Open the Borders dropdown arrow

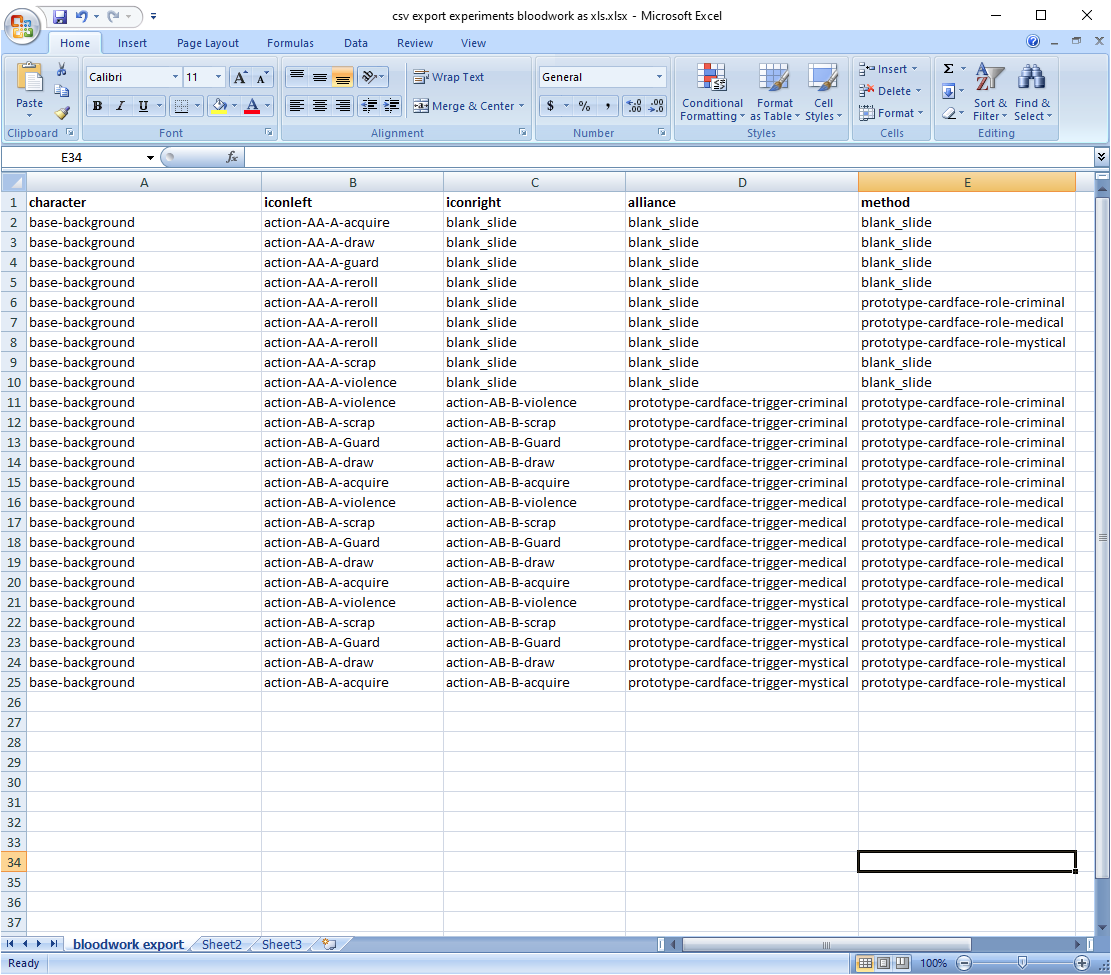click(197, 106)
